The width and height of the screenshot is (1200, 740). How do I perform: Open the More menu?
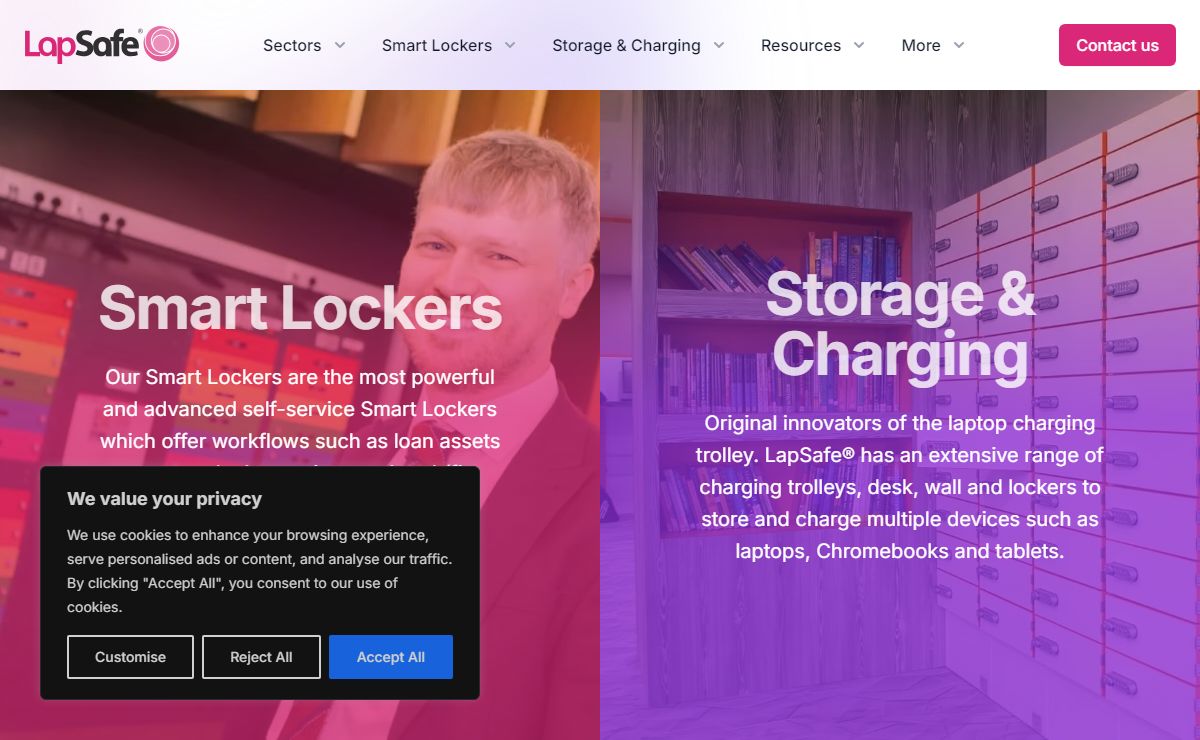pyautogui.click(x=921, y=45)
